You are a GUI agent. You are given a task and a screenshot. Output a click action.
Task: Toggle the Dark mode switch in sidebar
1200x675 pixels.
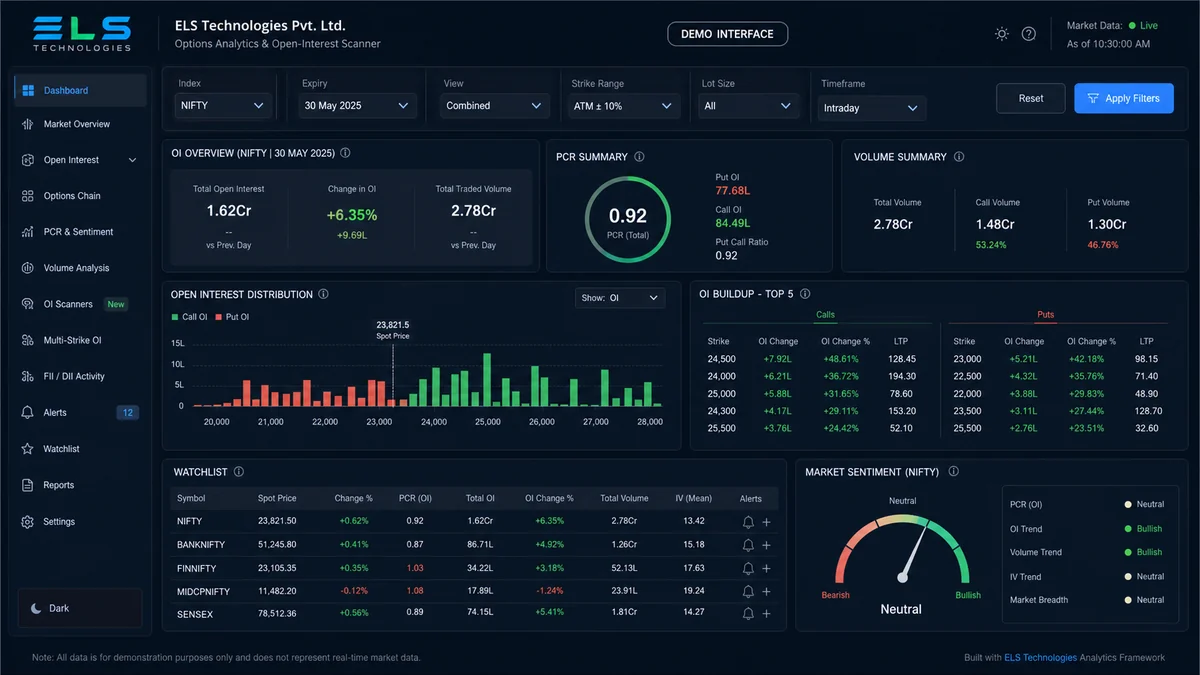82,608
